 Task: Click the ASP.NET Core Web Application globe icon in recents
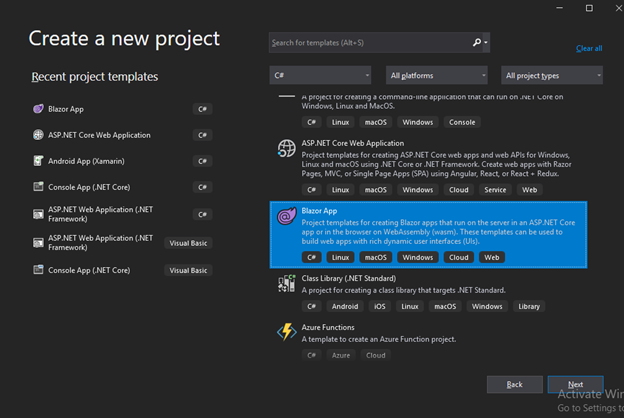pyautogui.click(x=38, y=135)
